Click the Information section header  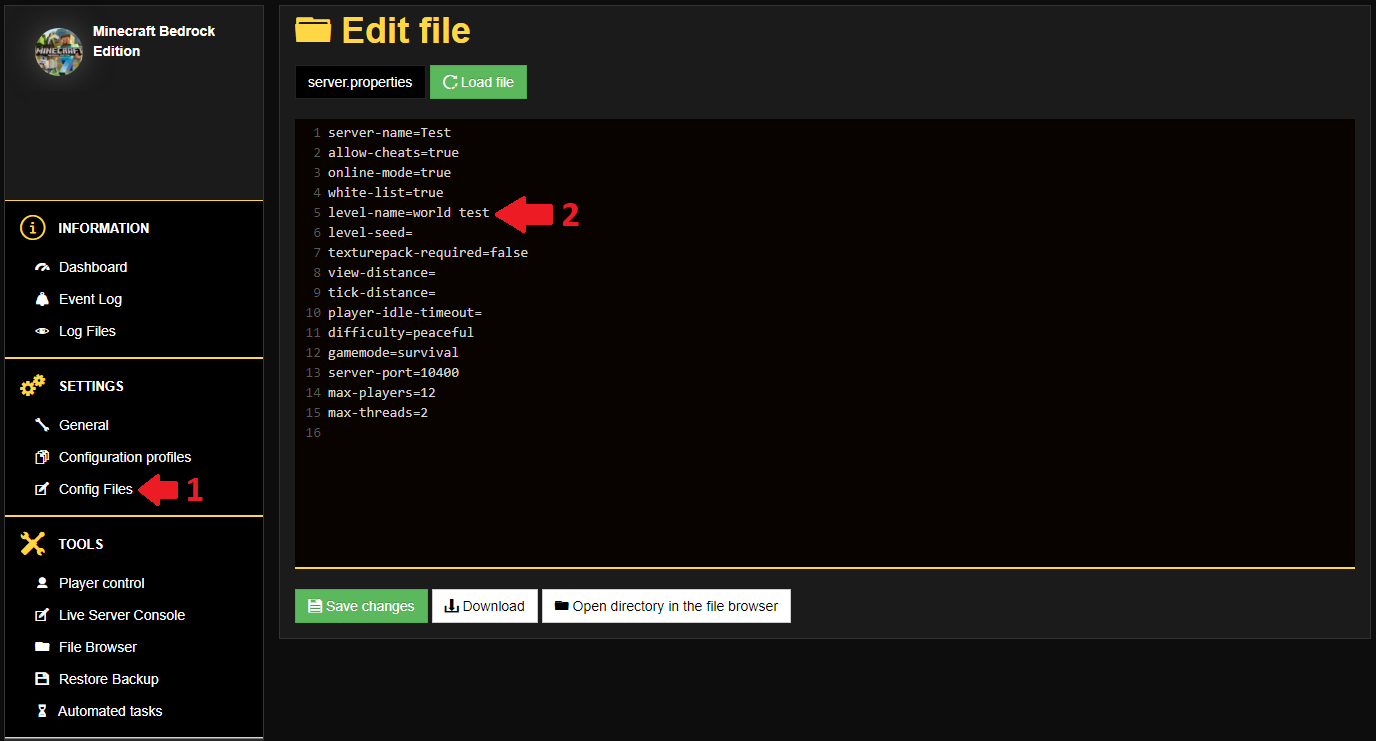coord(103,228)
